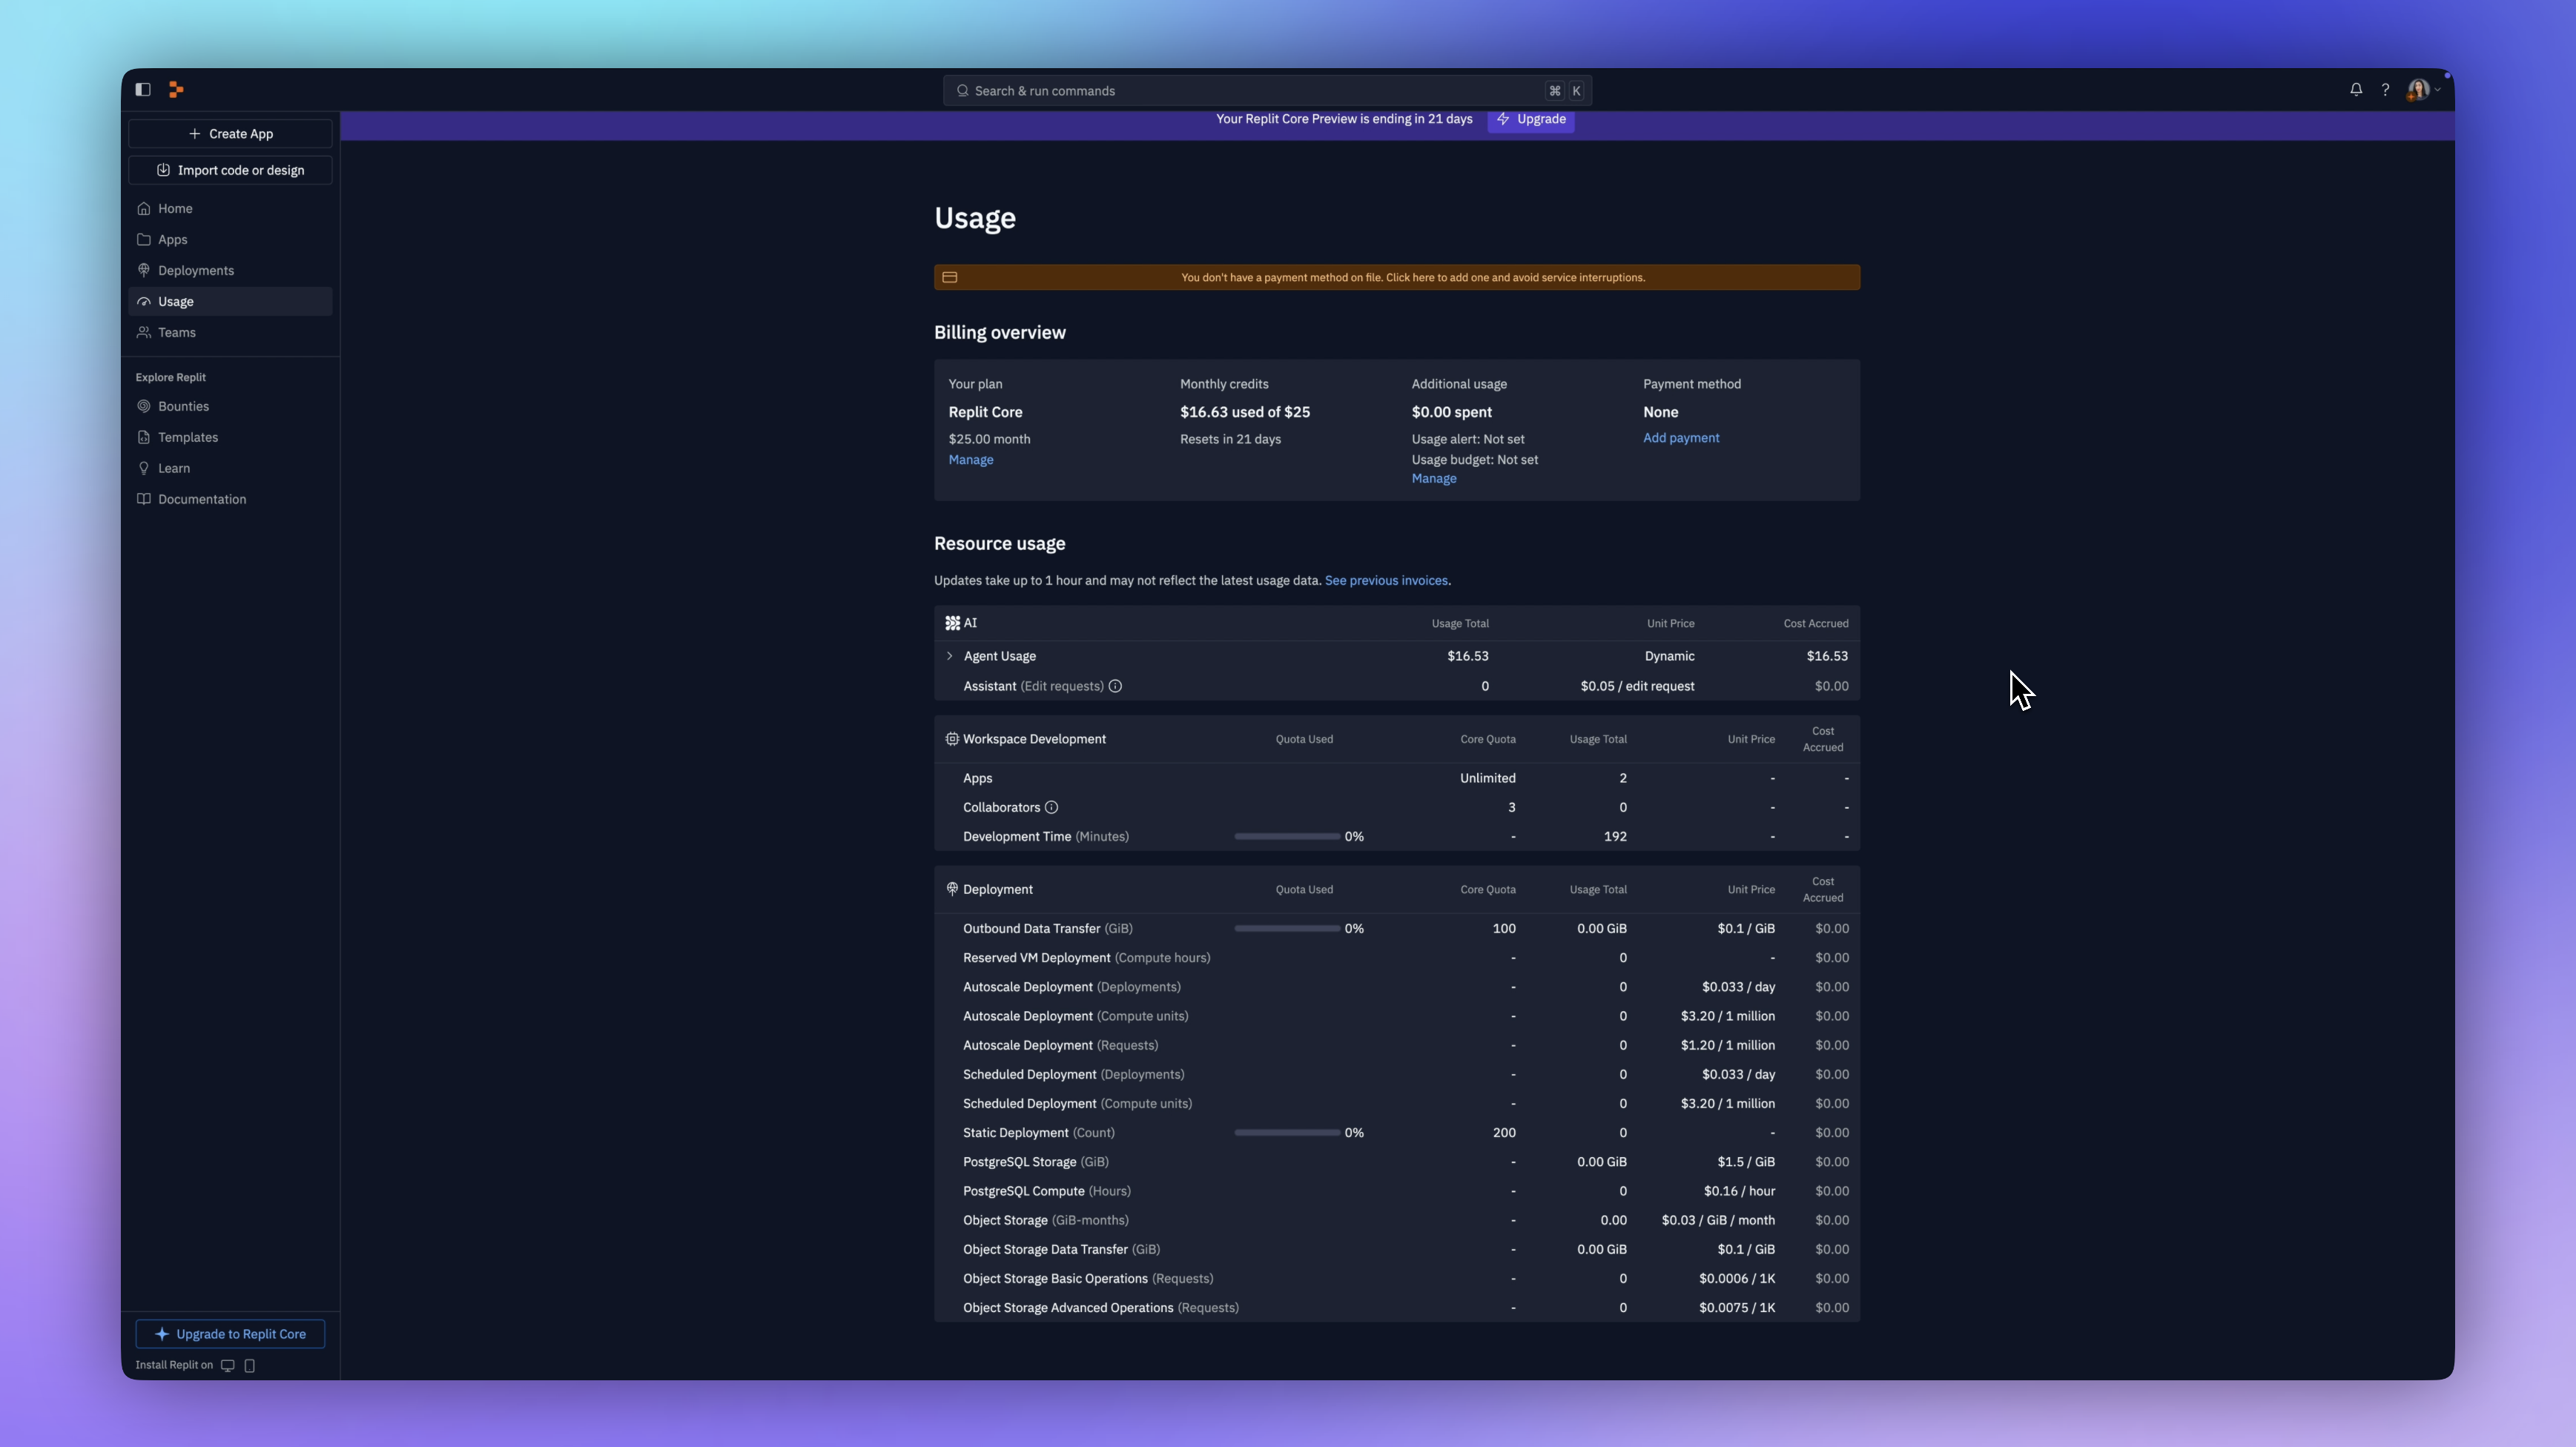Open Teams in sidebar

click(230, 333)
